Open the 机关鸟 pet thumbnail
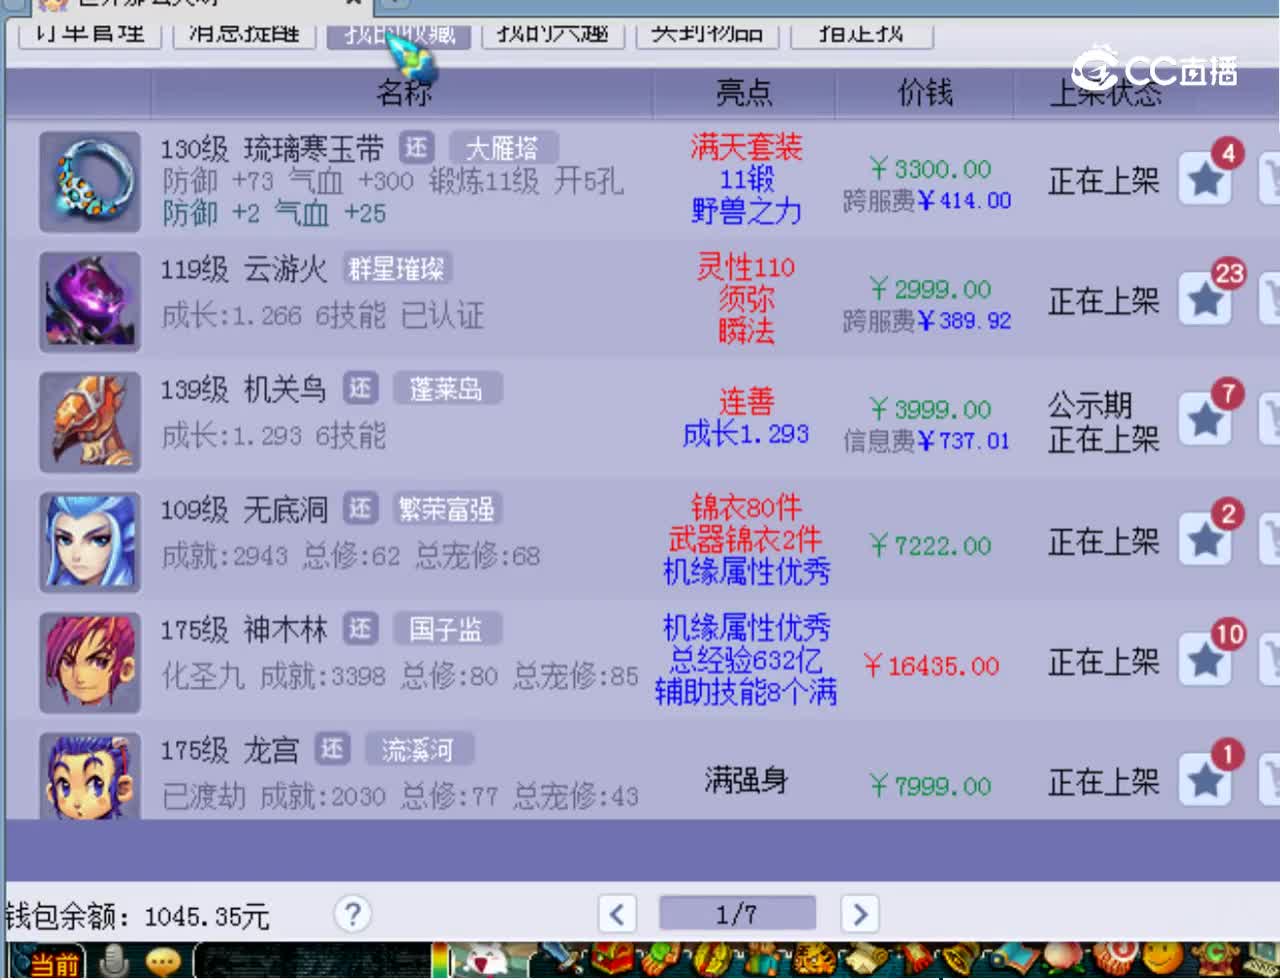 [x=90, y=422]
